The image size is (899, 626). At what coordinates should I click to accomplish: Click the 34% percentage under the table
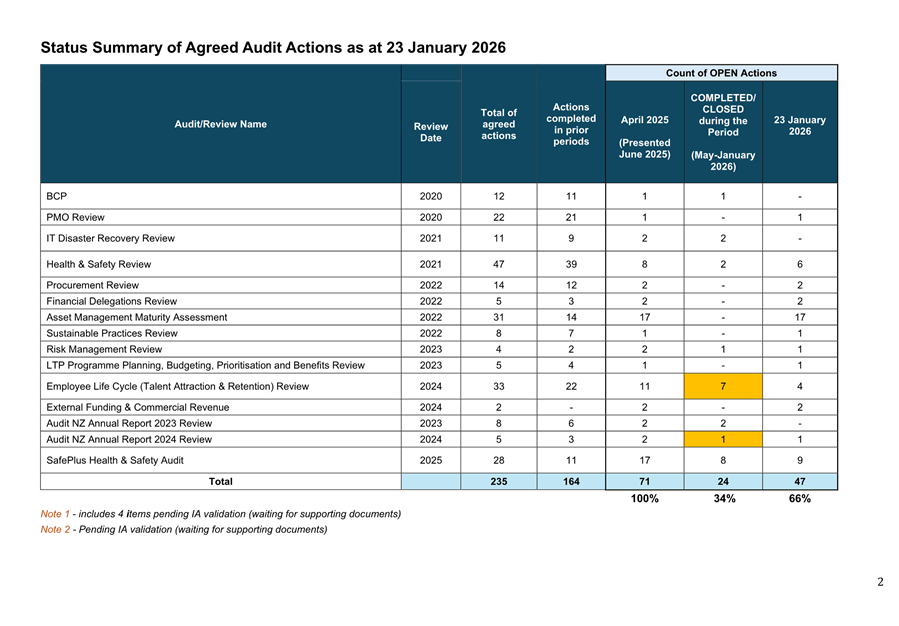(722, 499)
